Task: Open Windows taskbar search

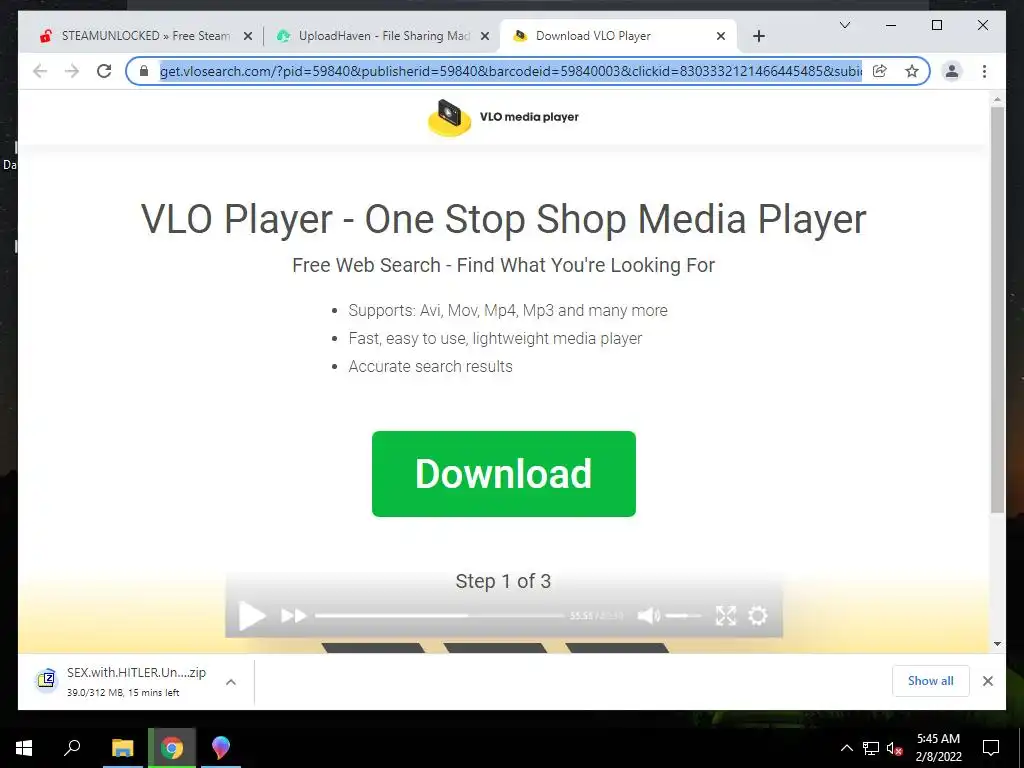Action: click(72, 747)
